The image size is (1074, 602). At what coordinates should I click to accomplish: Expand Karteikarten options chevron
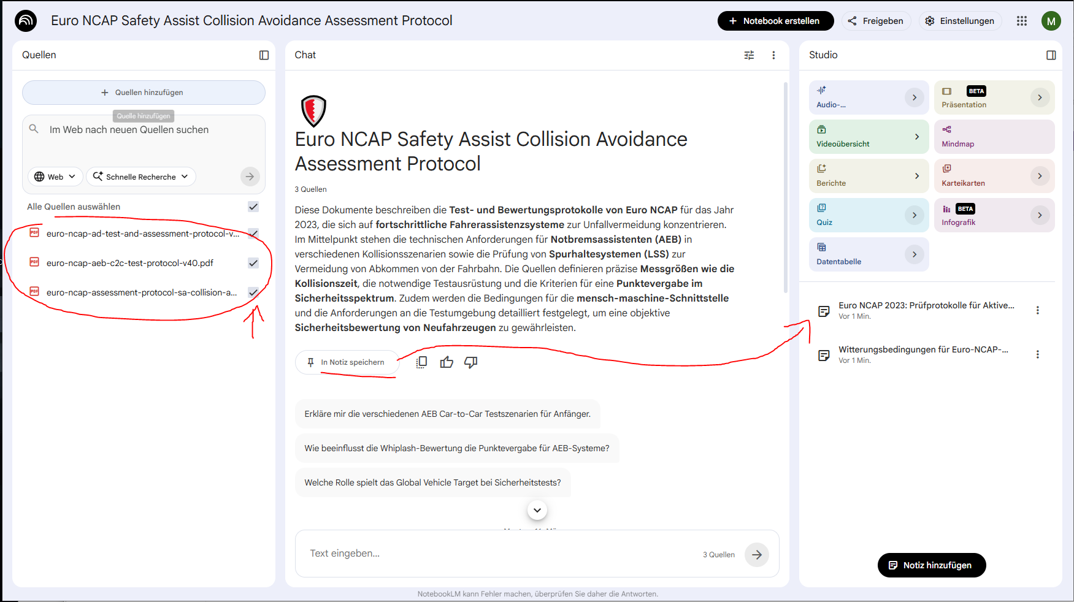click(1039, 176)
